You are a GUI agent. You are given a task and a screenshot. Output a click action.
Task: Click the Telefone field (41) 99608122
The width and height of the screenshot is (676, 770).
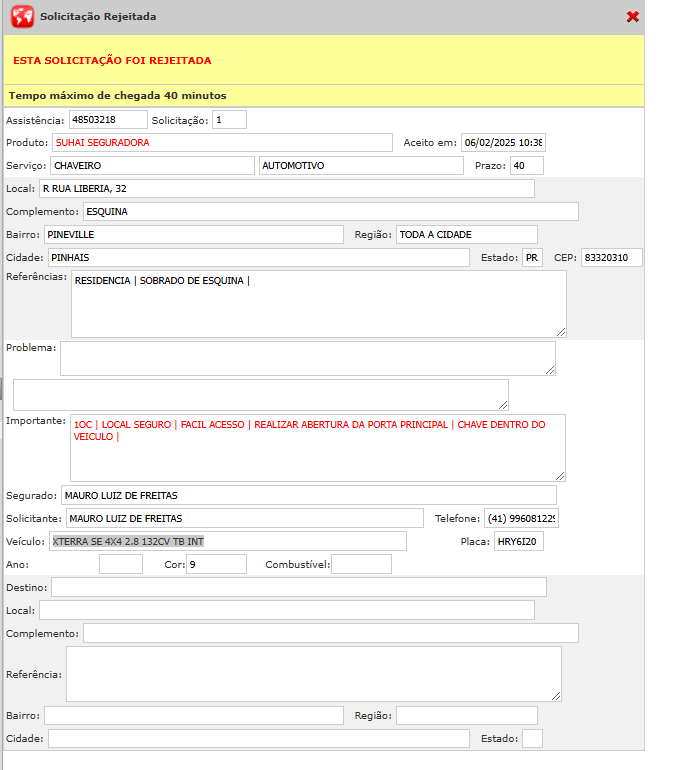(x=521, y=519)
